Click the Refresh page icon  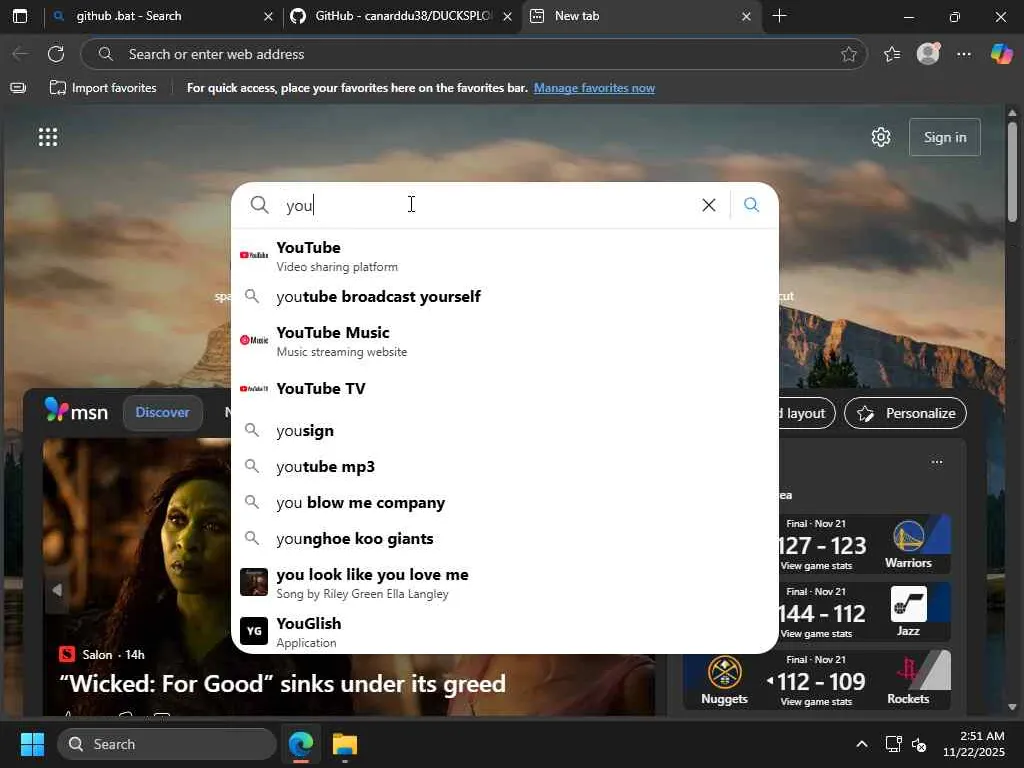(56, 54)
